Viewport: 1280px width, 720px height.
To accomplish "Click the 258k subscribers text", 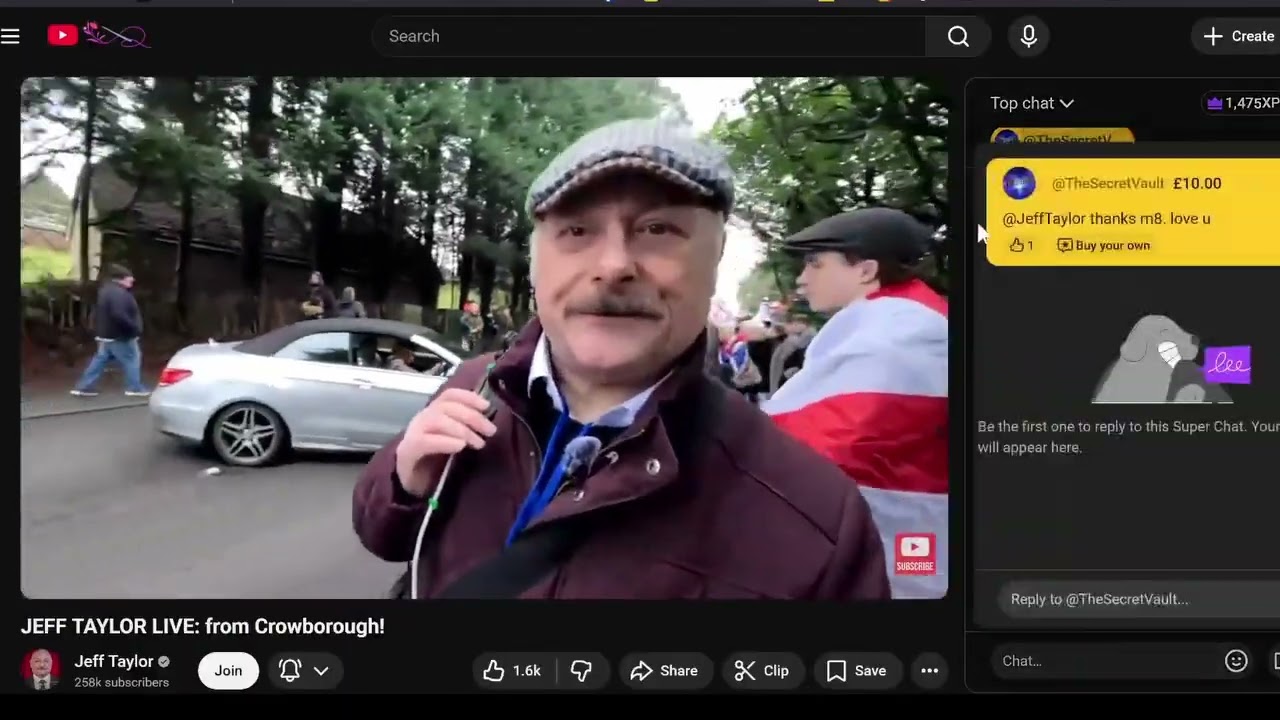I will coord(121,682).
